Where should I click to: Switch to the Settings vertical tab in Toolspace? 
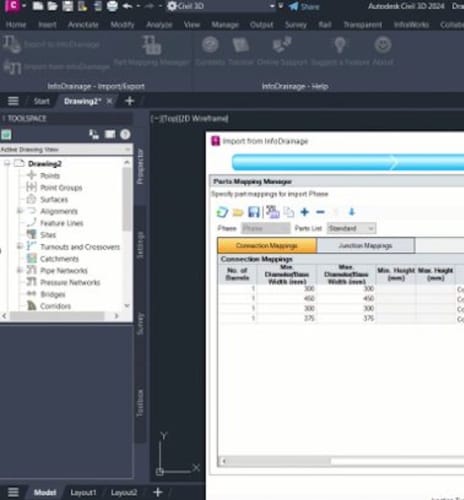140,245
